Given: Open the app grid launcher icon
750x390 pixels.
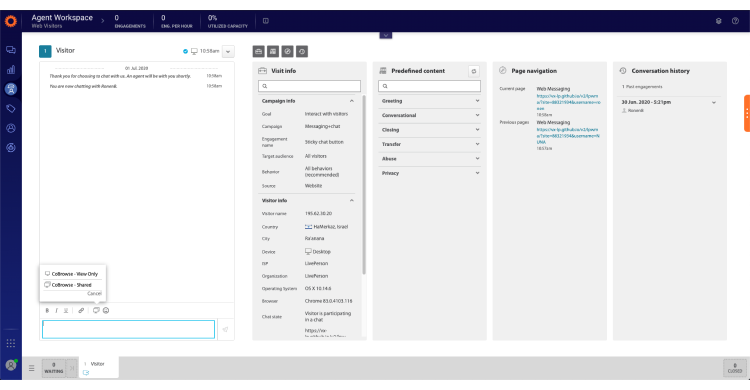Looking at the screenshot, I should 11,343.
